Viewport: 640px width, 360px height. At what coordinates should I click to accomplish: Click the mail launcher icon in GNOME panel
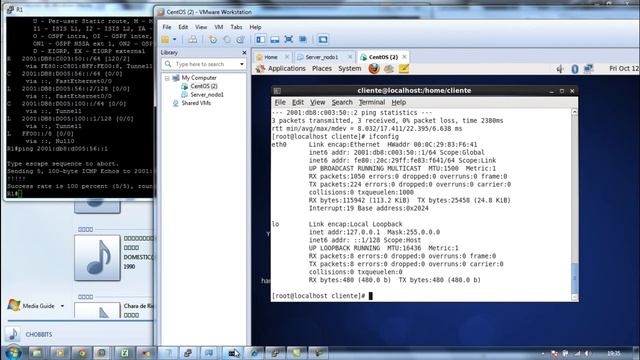(x=389, y=69)
